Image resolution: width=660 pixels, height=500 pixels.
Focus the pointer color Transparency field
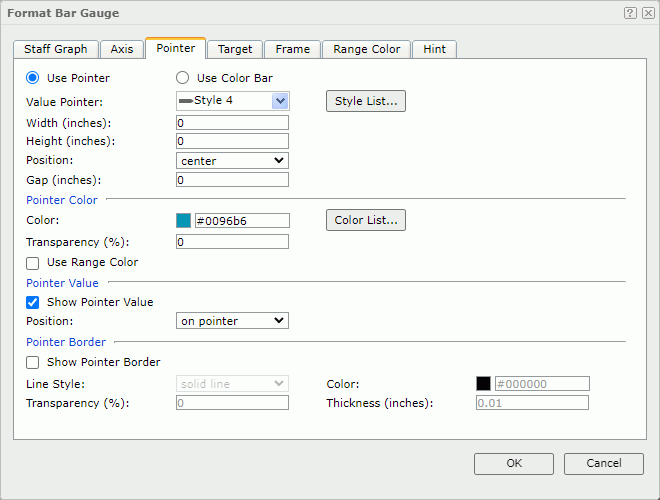pos(232,242)
